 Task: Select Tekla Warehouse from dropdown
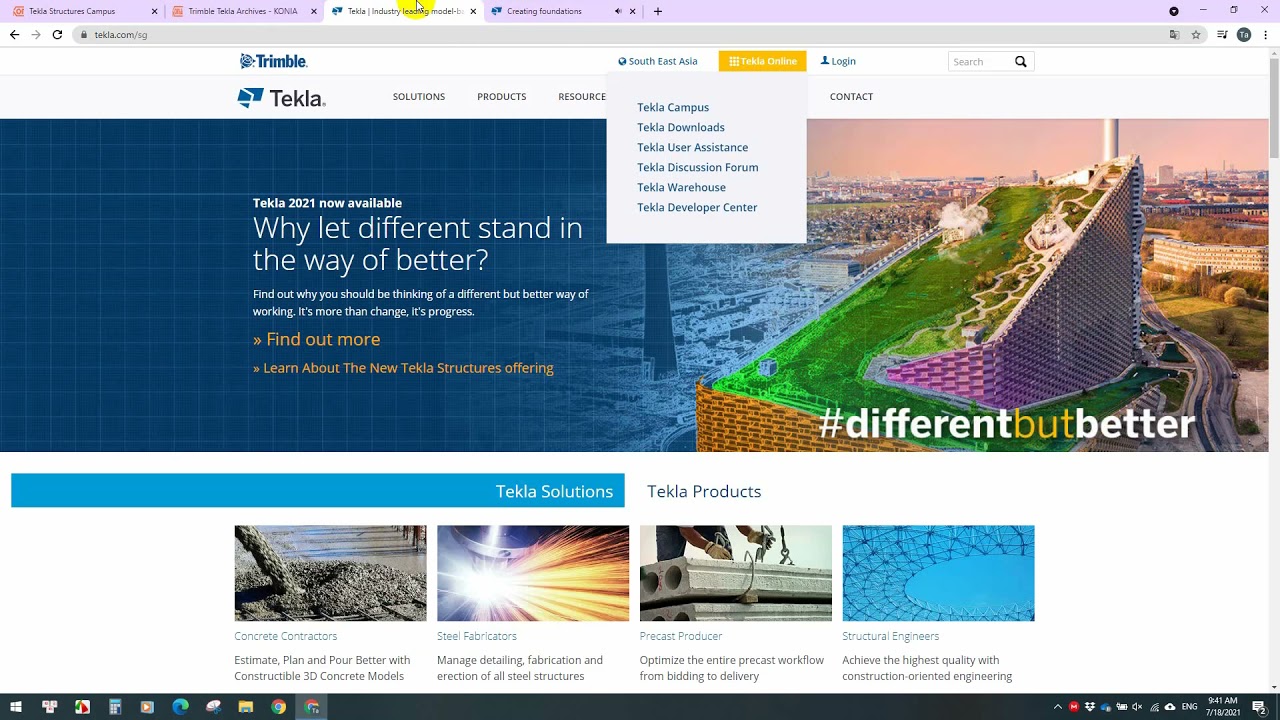click(x=681, y=187)
